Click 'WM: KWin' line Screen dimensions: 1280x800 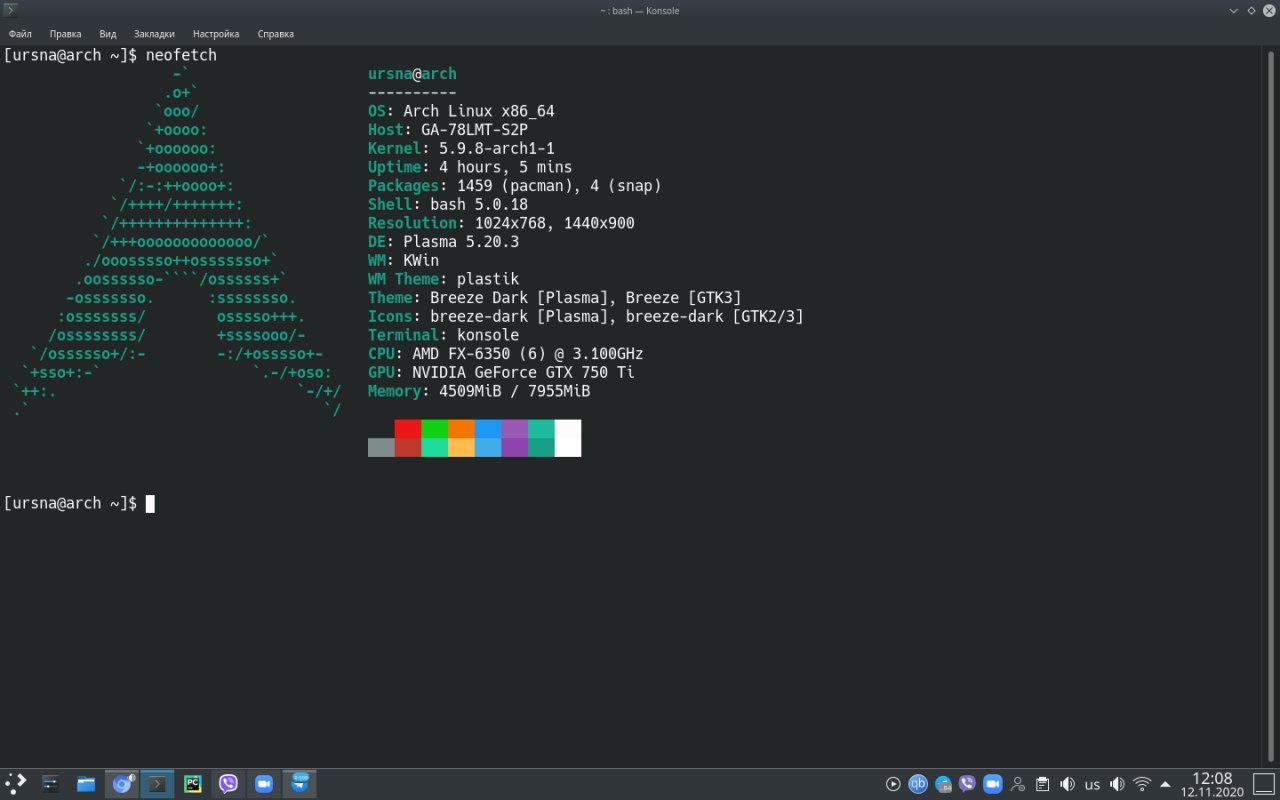pyautogui.click(x=403, y=260)
